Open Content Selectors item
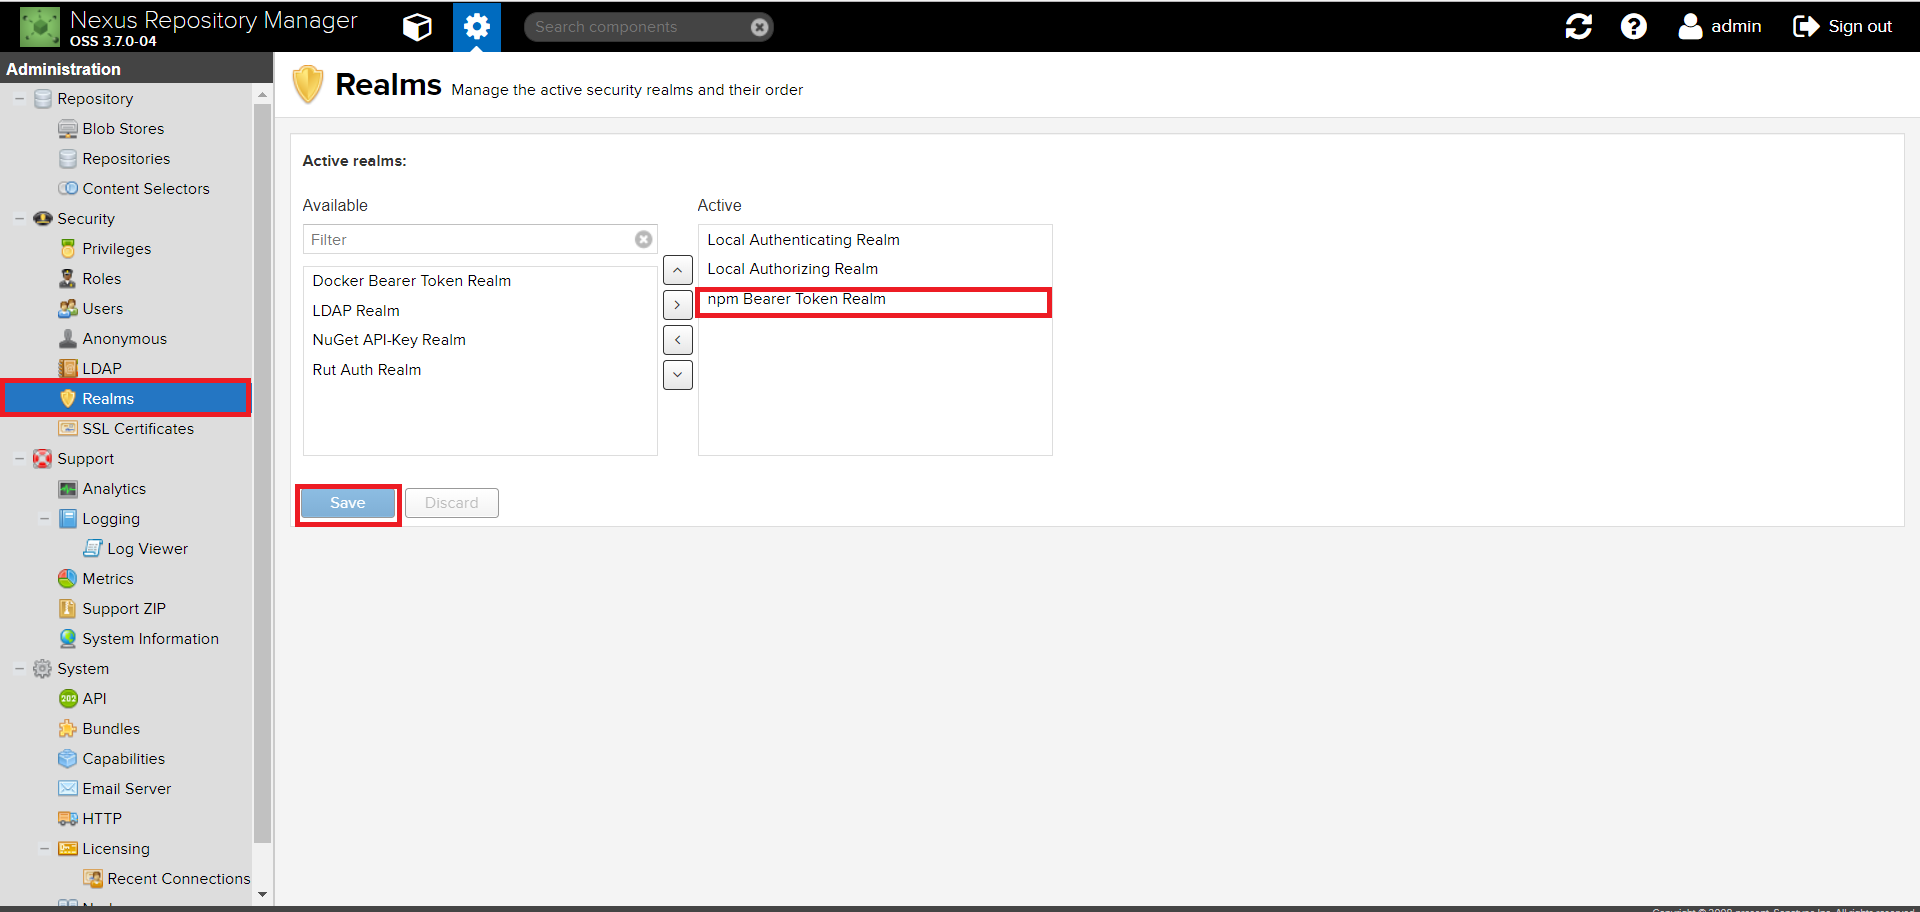Screen dimensions: 1920x912 tap(146, 189)
